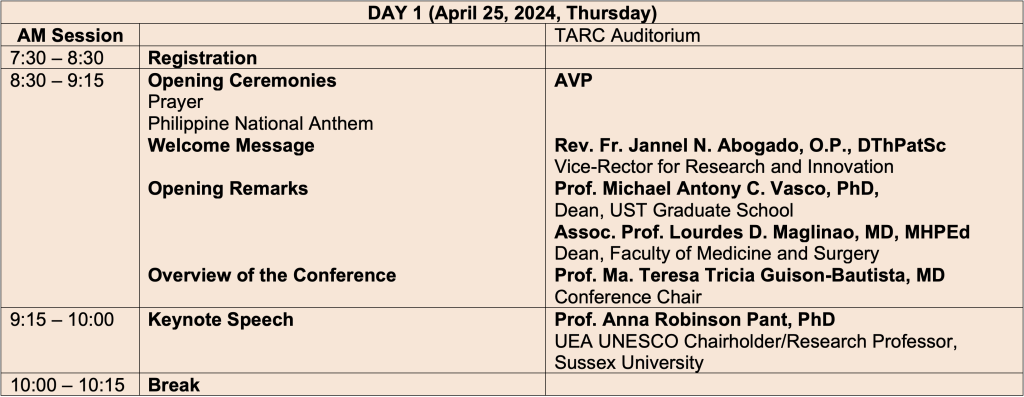1024x397 pixels.
Task: Click the AVP text
Action: pos(573,80)
